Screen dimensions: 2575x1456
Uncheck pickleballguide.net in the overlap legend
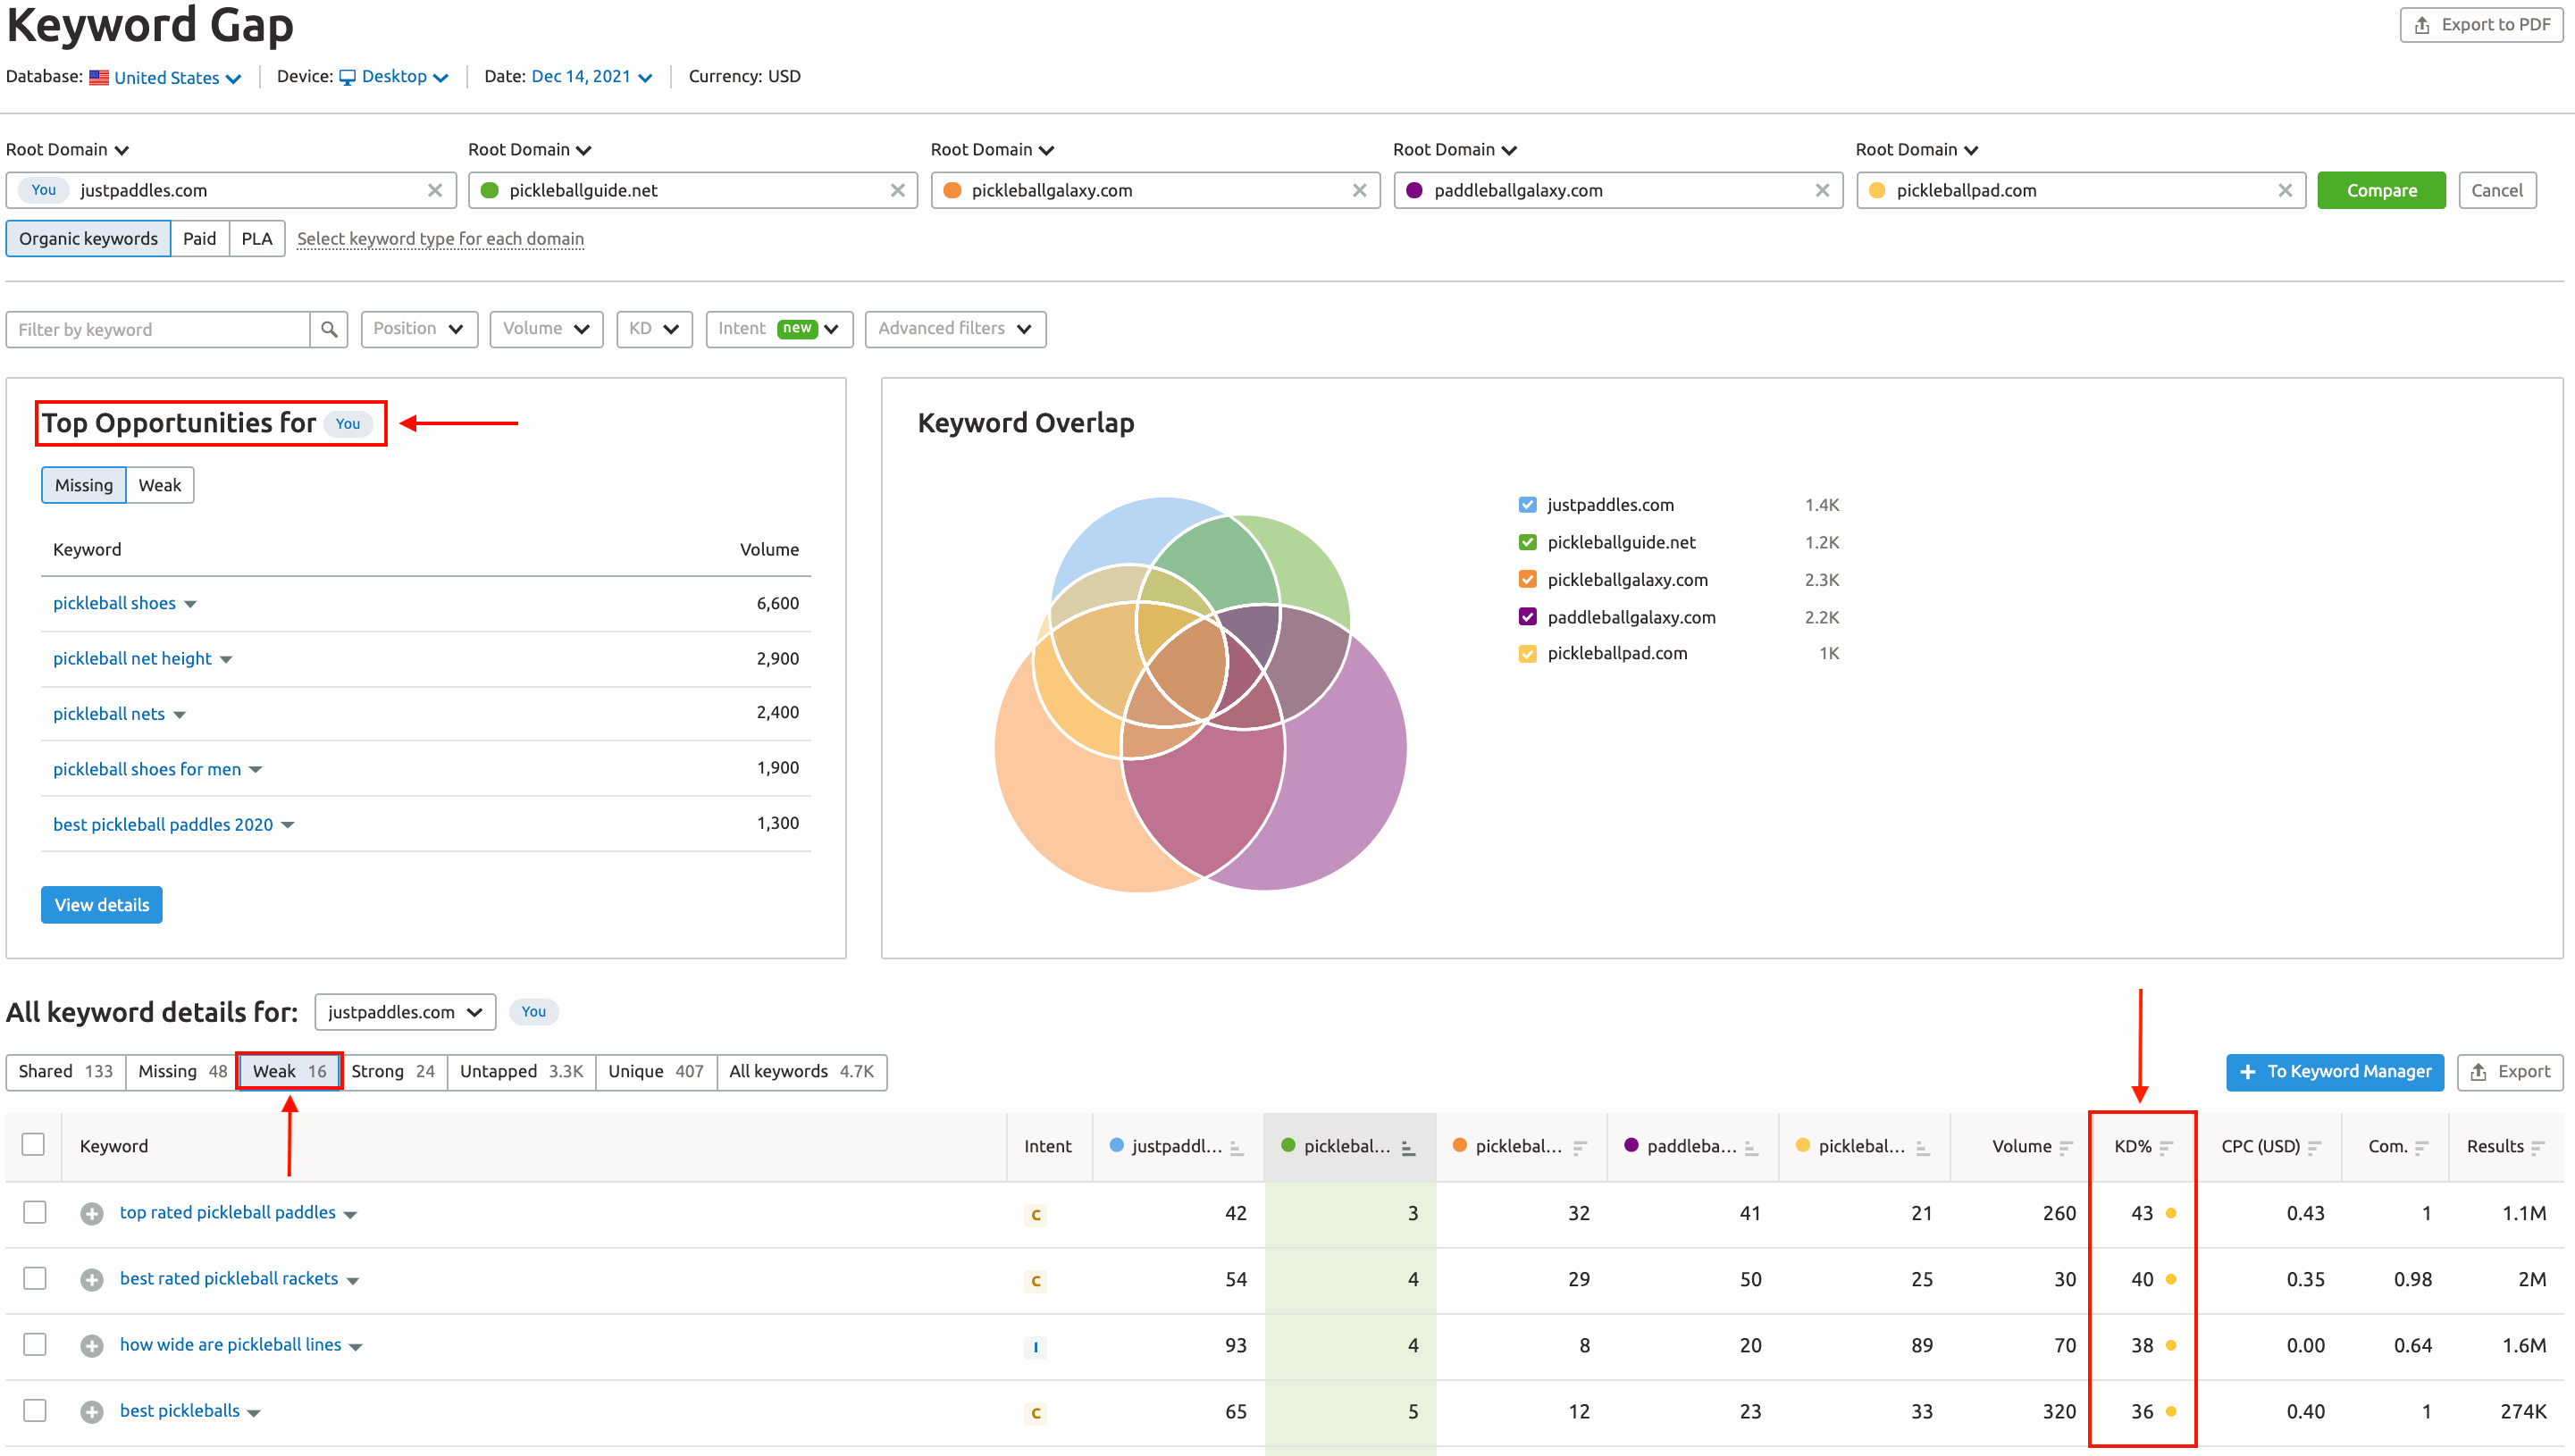(x=1527, y=542)
